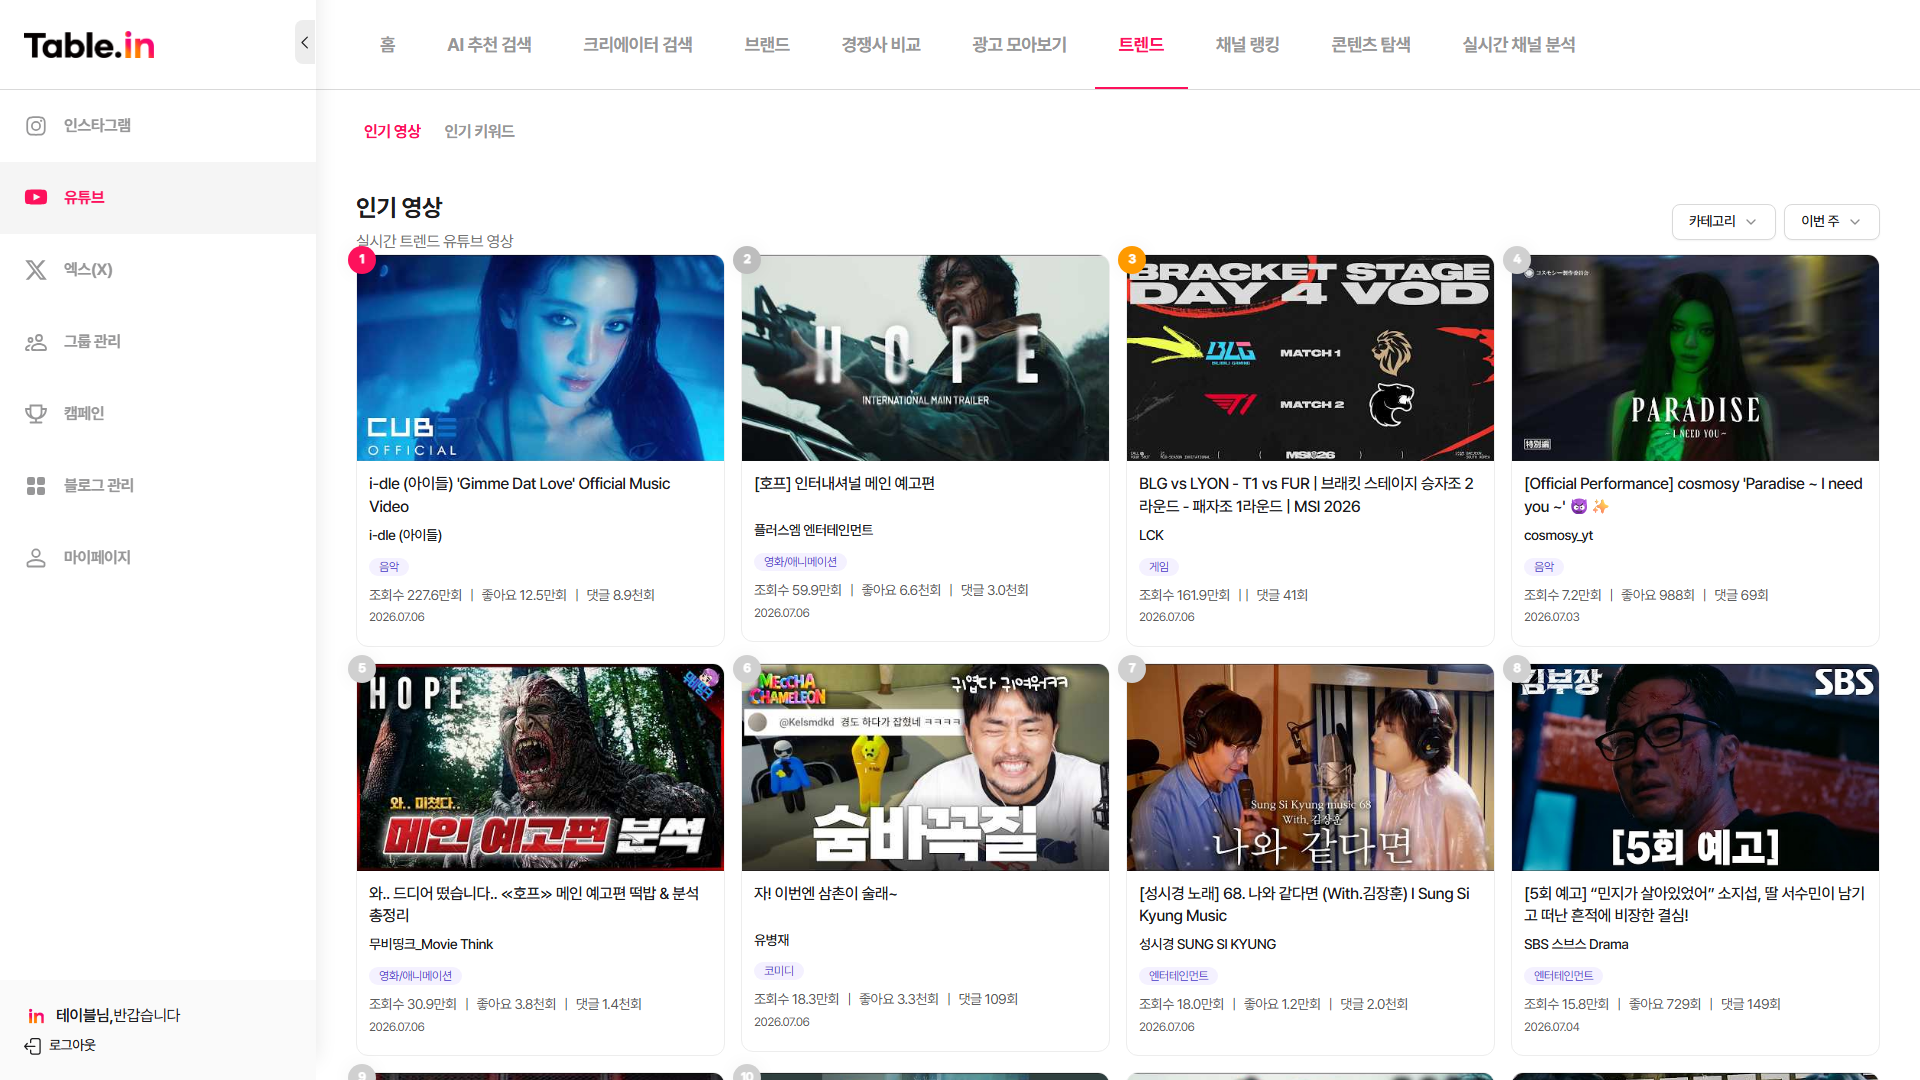Screen dimensions: 1920x1080
Task: Click the YouTube icon in sidebar
Action: (36, 198)
